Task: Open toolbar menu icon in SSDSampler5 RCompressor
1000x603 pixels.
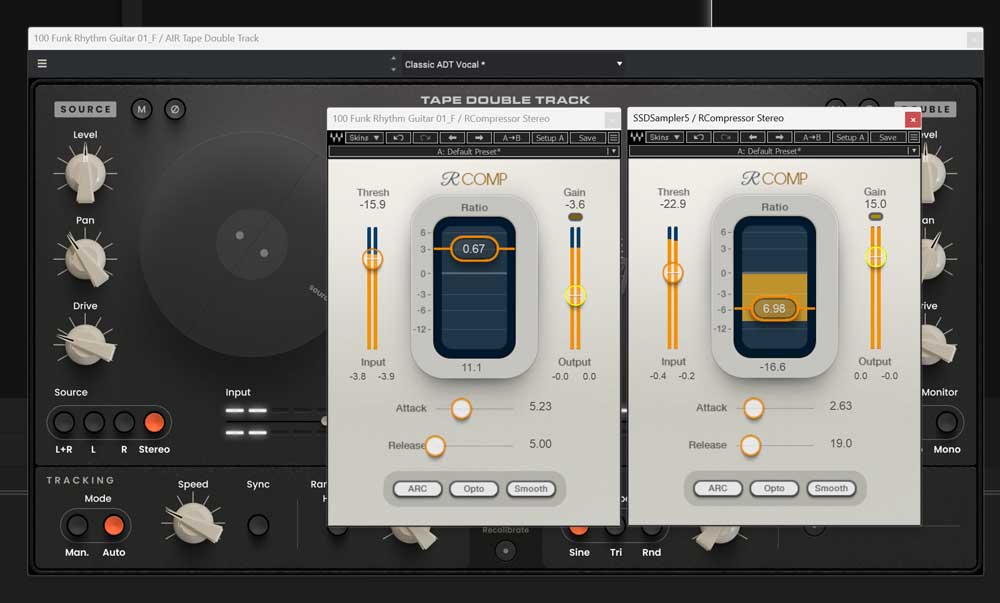Action: coord(912,138)
